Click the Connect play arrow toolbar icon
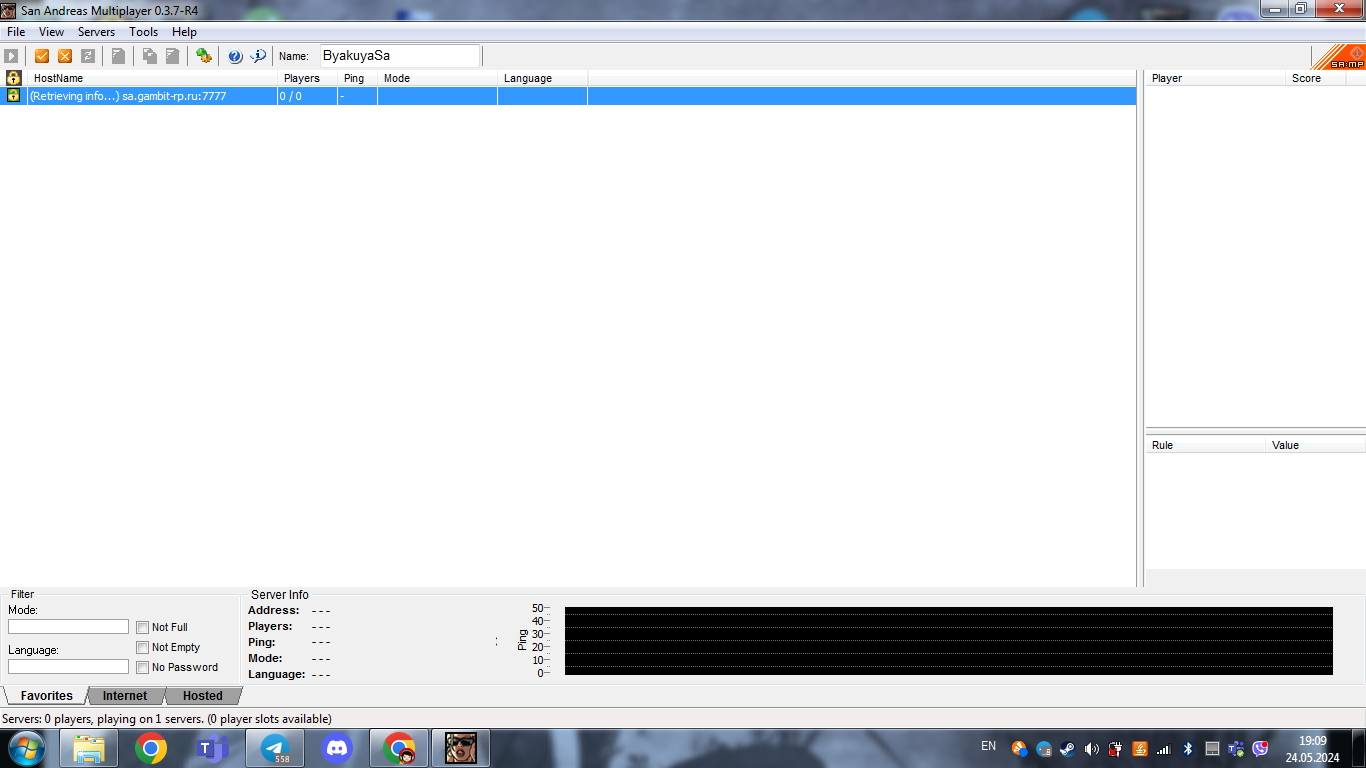Screen dimensions: 1366x768 click(x=12, y=56)
